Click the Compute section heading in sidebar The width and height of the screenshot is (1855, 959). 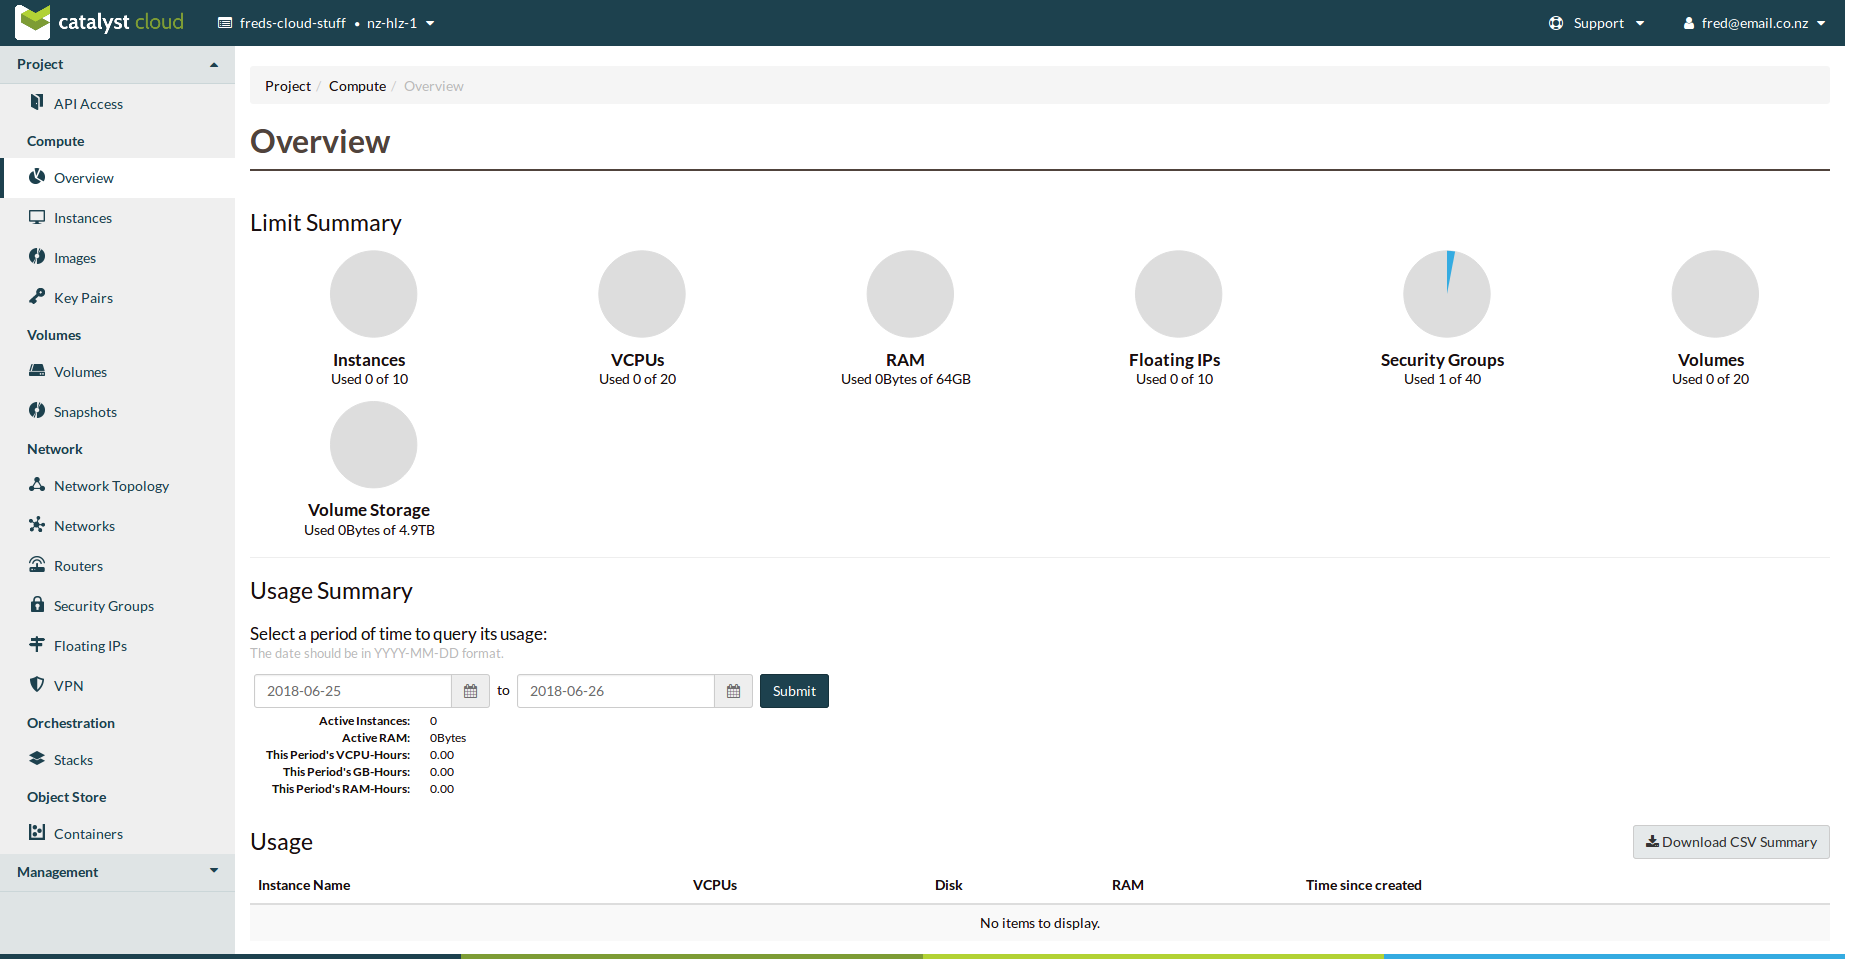pyautogui.click(x=56, y=141)
